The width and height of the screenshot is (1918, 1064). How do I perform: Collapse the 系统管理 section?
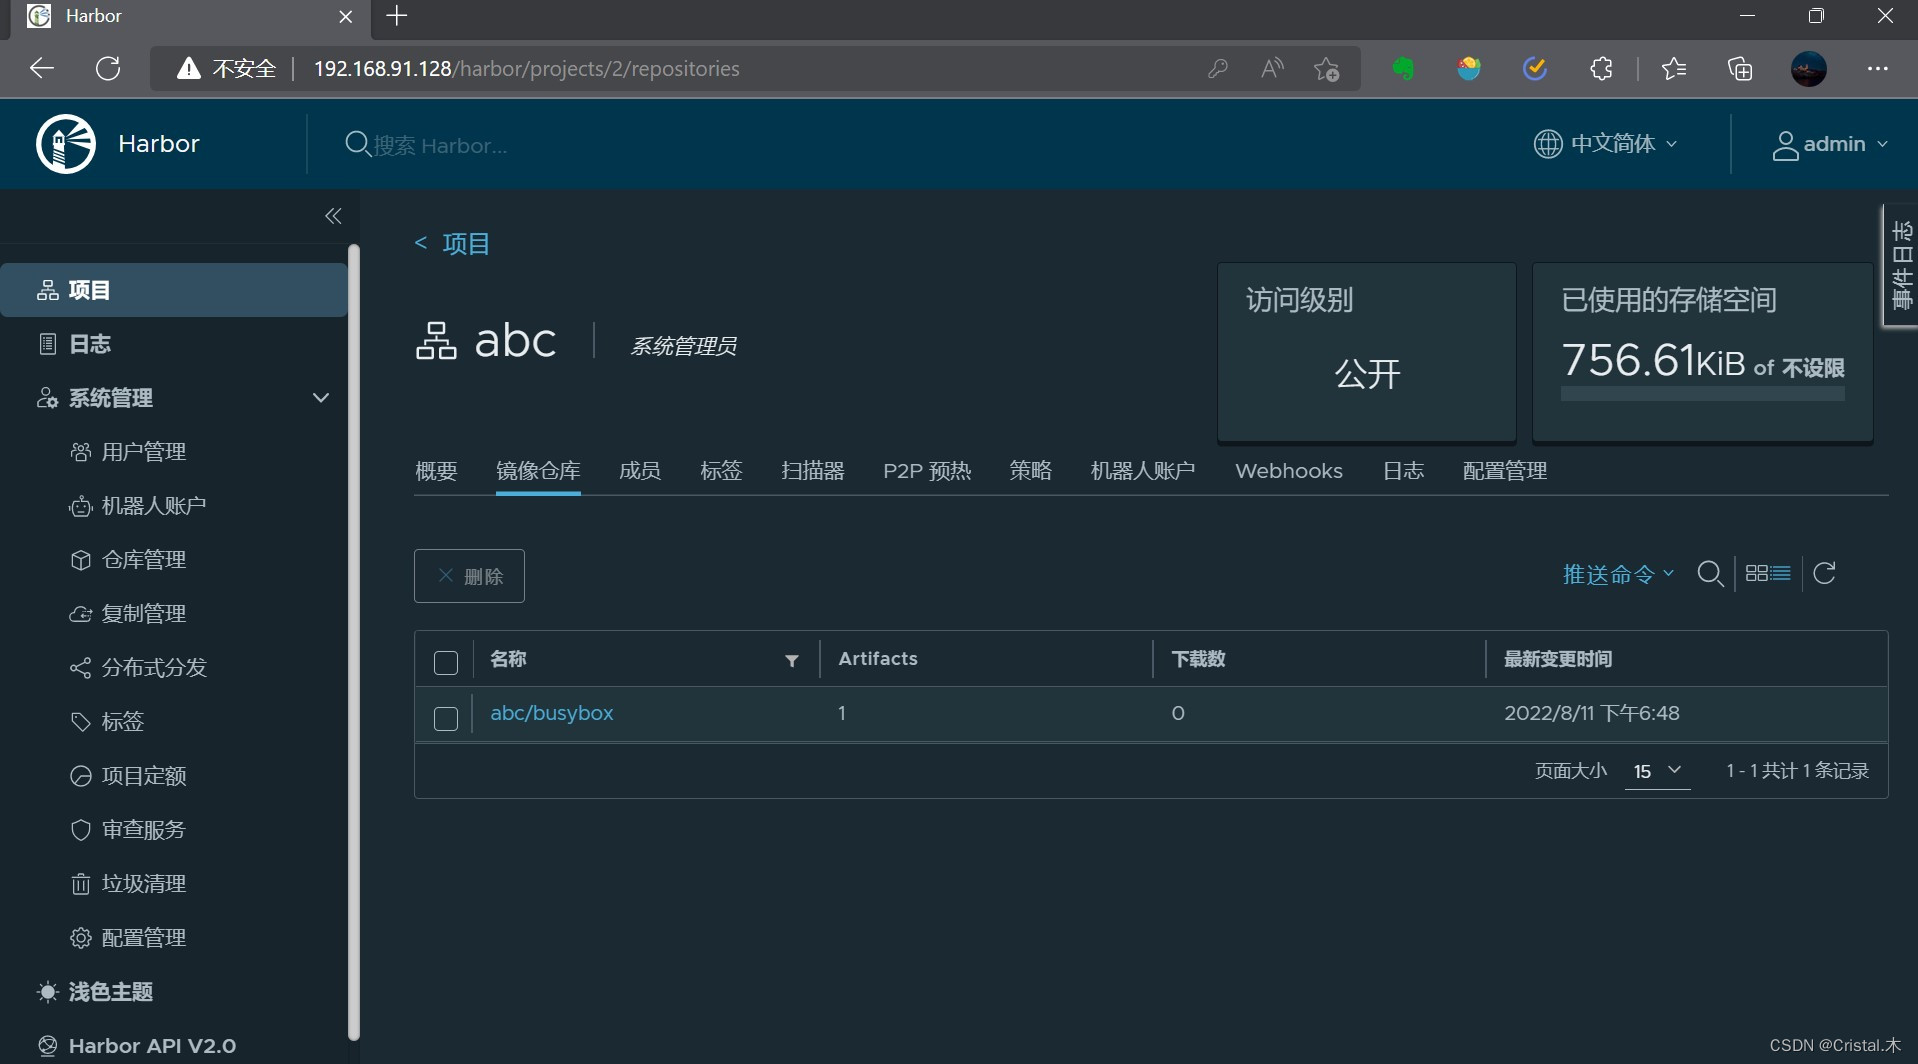coord(321,398)
